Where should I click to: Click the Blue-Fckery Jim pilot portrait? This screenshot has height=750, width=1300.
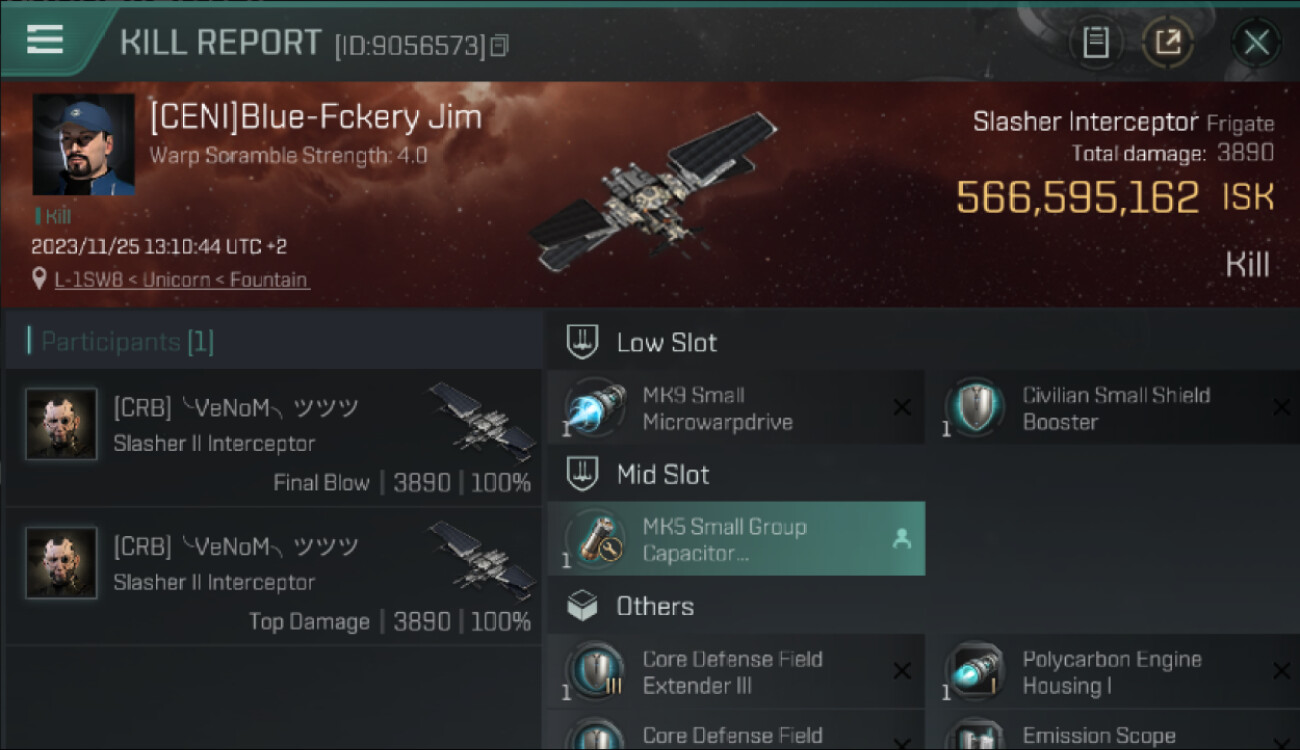pos(84,145)
